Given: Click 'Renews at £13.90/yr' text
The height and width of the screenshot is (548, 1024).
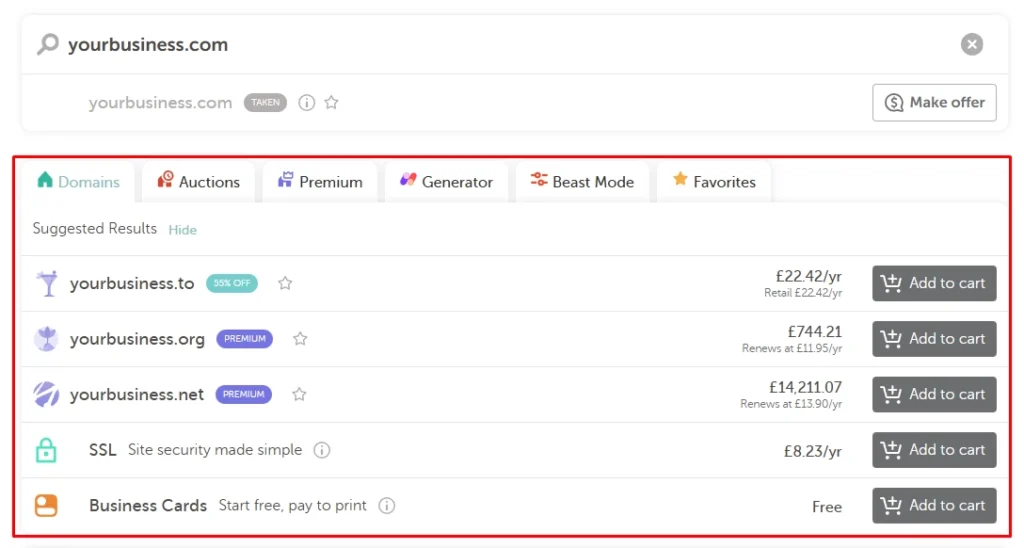Looking at the screenshot, I should [x=791, y=404].
